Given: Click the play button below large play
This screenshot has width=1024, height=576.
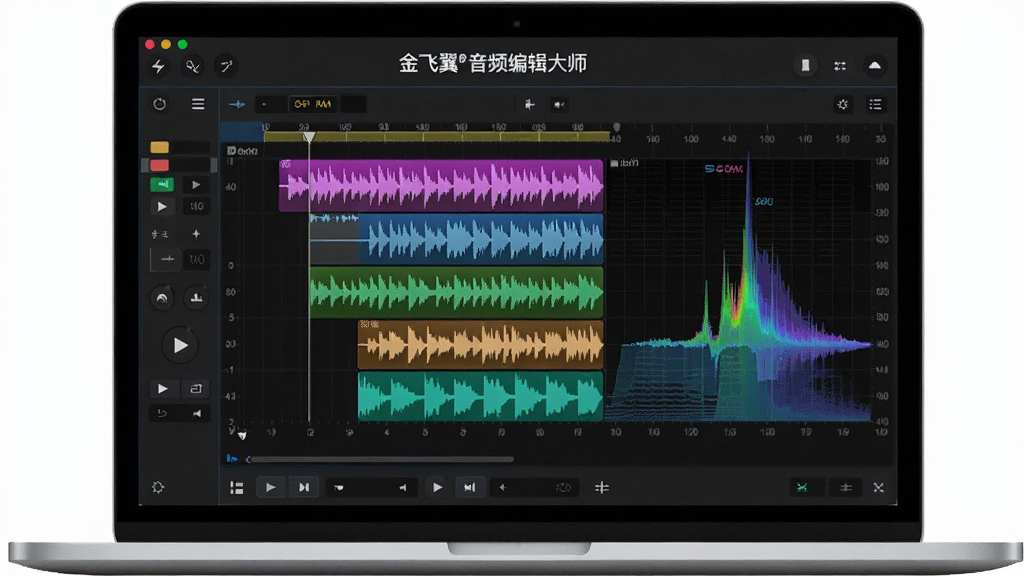Looking at the screenshot, I should pos(163,389).
